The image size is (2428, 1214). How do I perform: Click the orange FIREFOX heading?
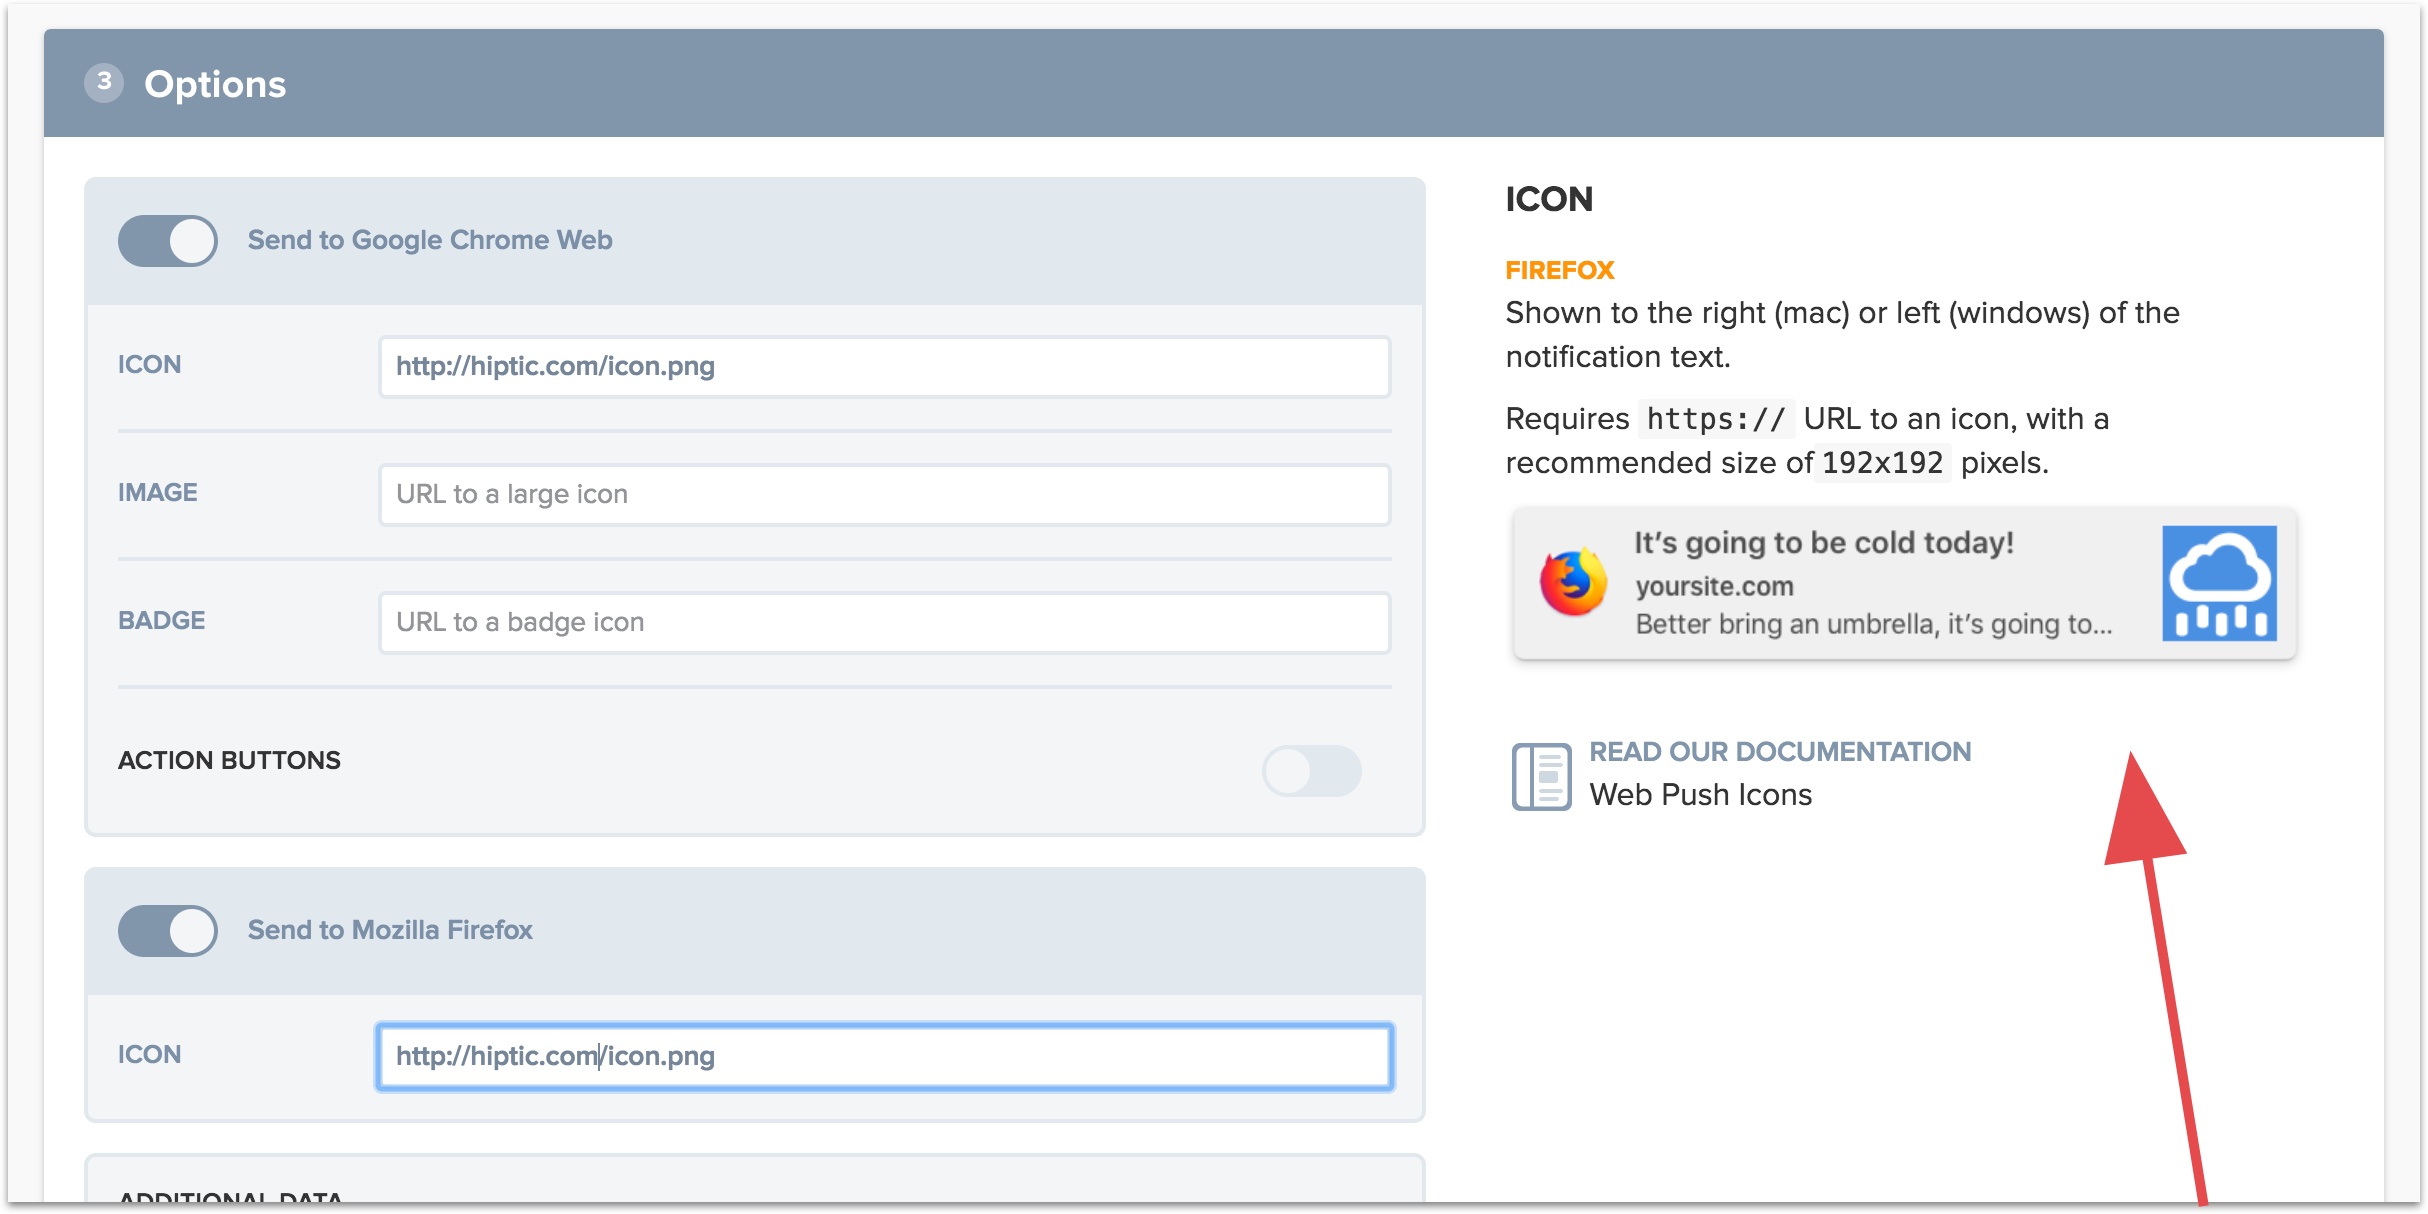(x=1560, y=271)
